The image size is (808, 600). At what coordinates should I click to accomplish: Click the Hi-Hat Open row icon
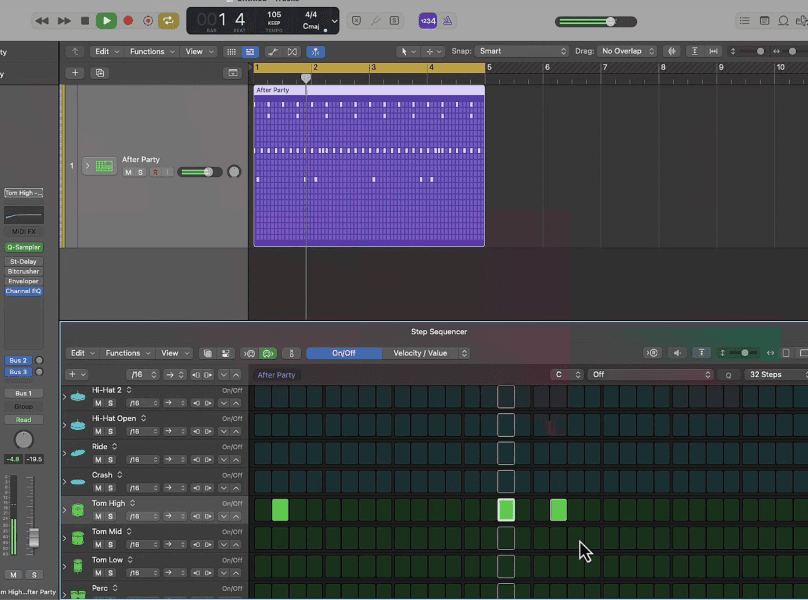(x=78, y=425)
